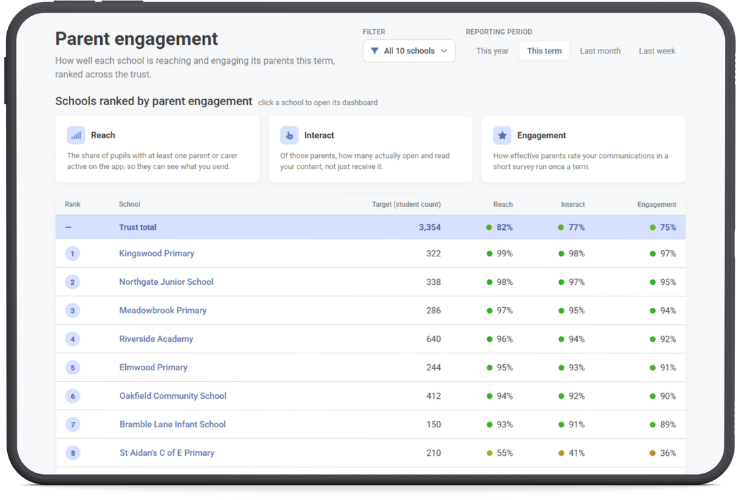The image size is (740, 500).
Task: Open Kingswood Primary dashboard
Action: pyautogui.click(x=156, y=254)
